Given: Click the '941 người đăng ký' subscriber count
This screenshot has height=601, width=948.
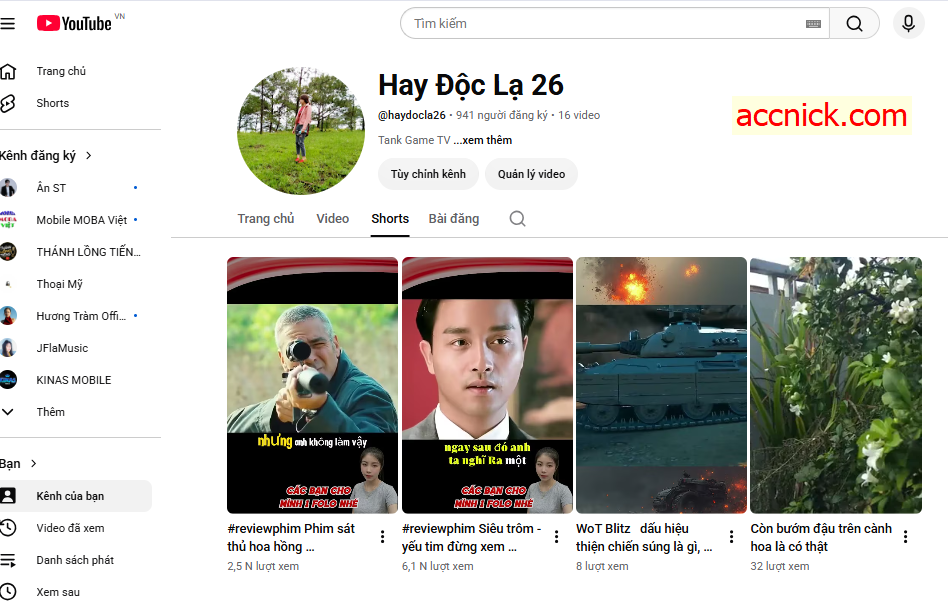Looking at the screenshot, I should (x=502, y=115).
